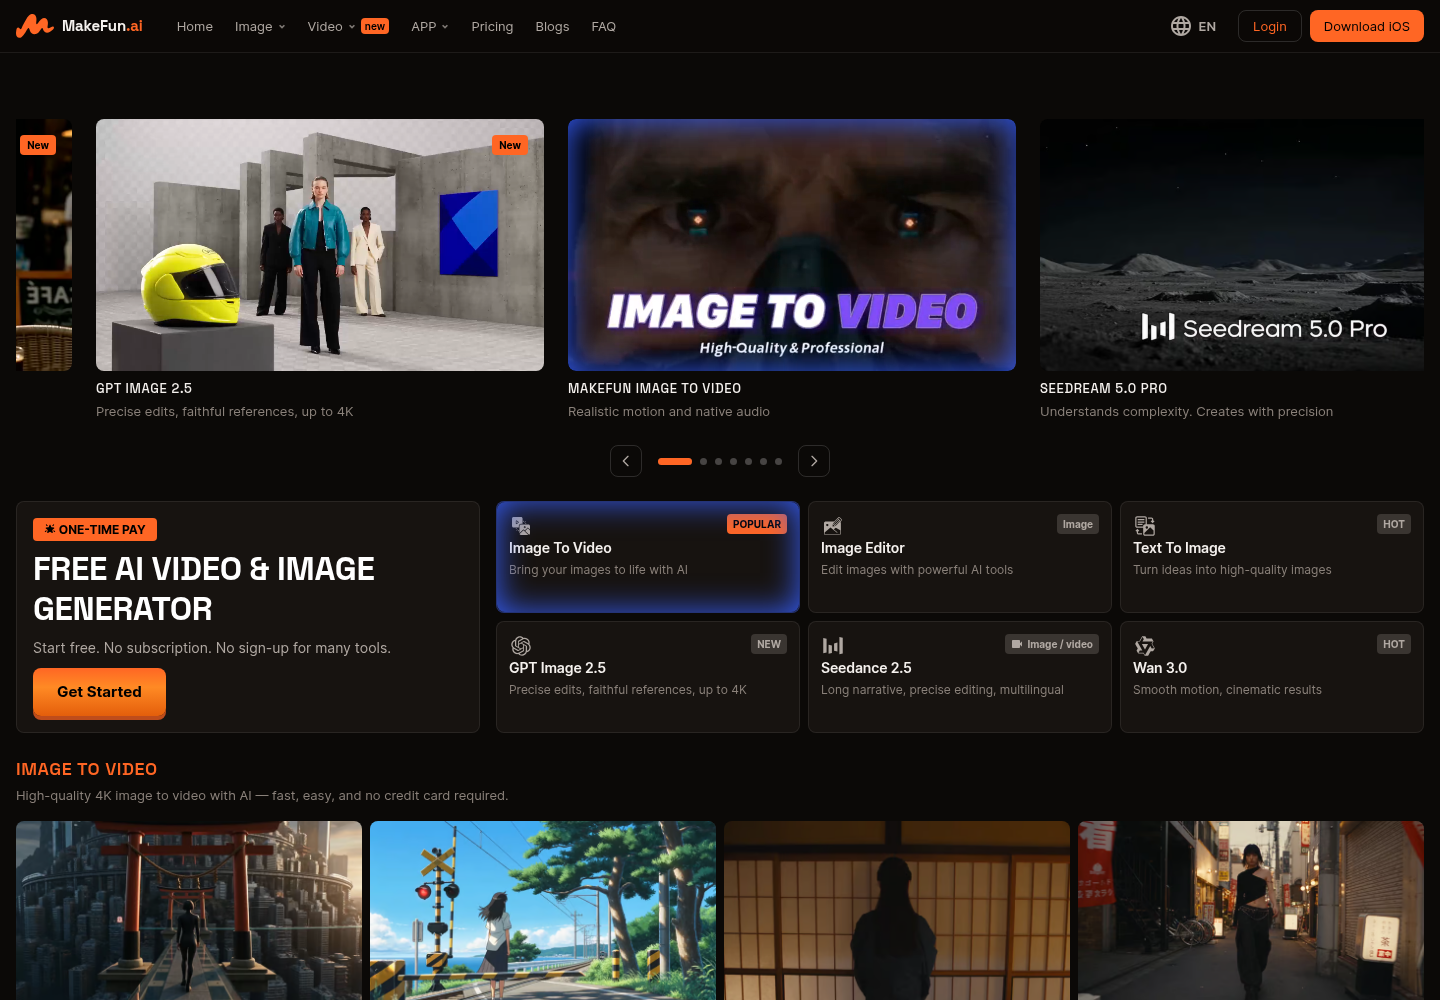The width and height of the screenshot is (1440, 1000).
Task: Go to next carousel slide arrow
Action: click(814, 461)
